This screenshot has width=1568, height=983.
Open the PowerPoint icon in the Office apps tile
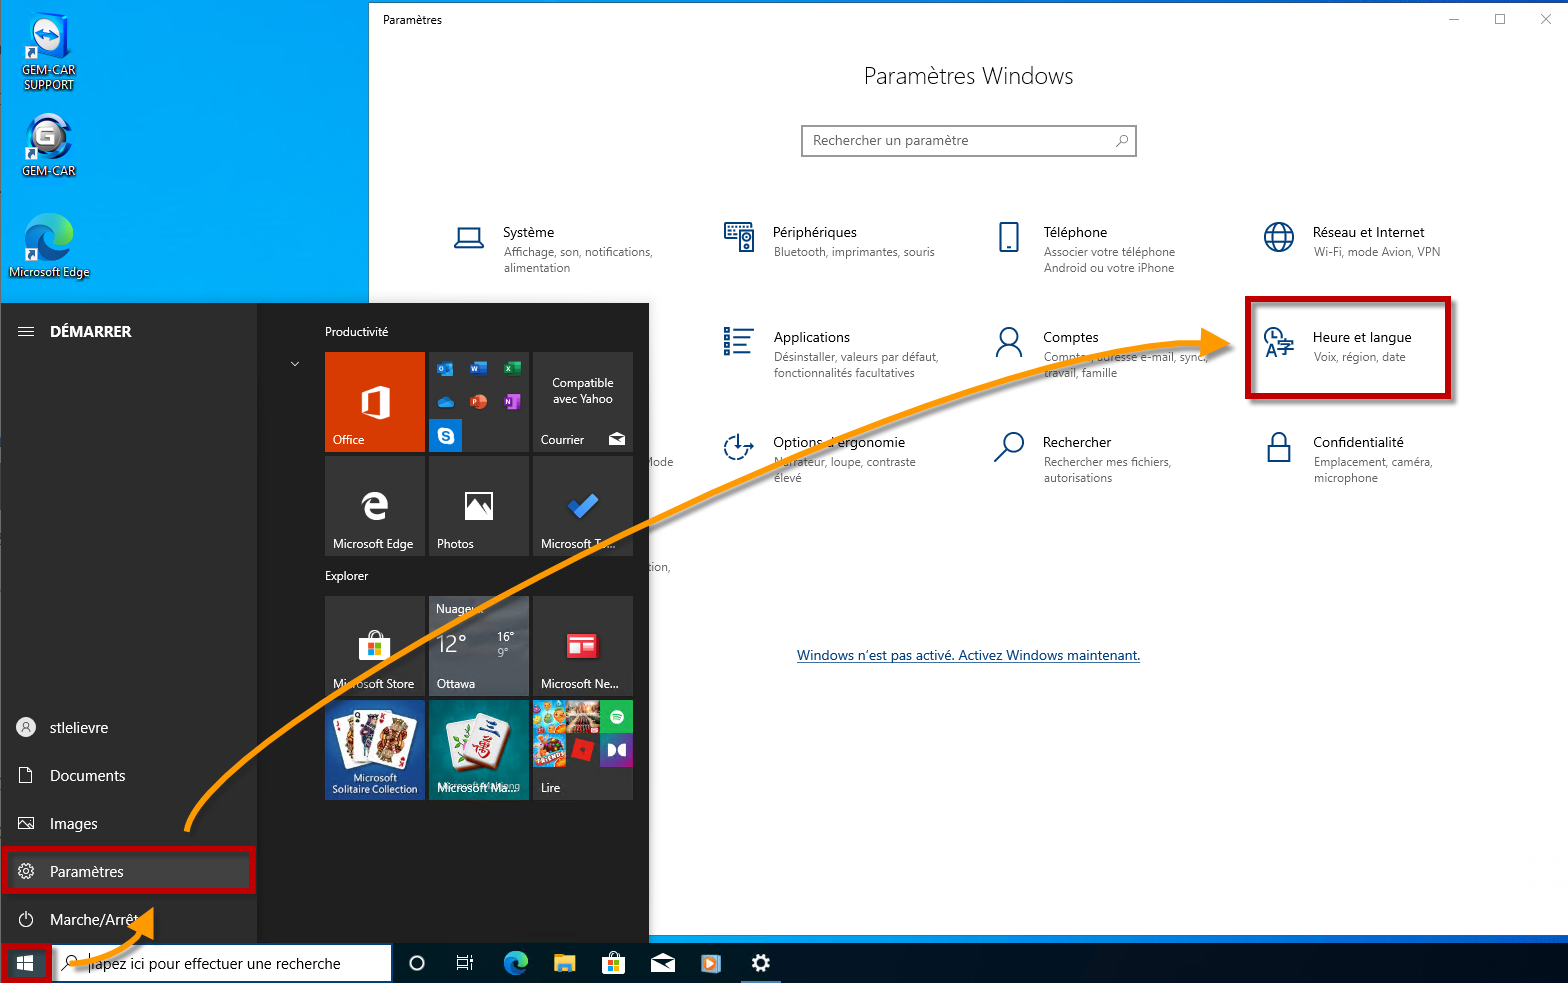point(478,402)
